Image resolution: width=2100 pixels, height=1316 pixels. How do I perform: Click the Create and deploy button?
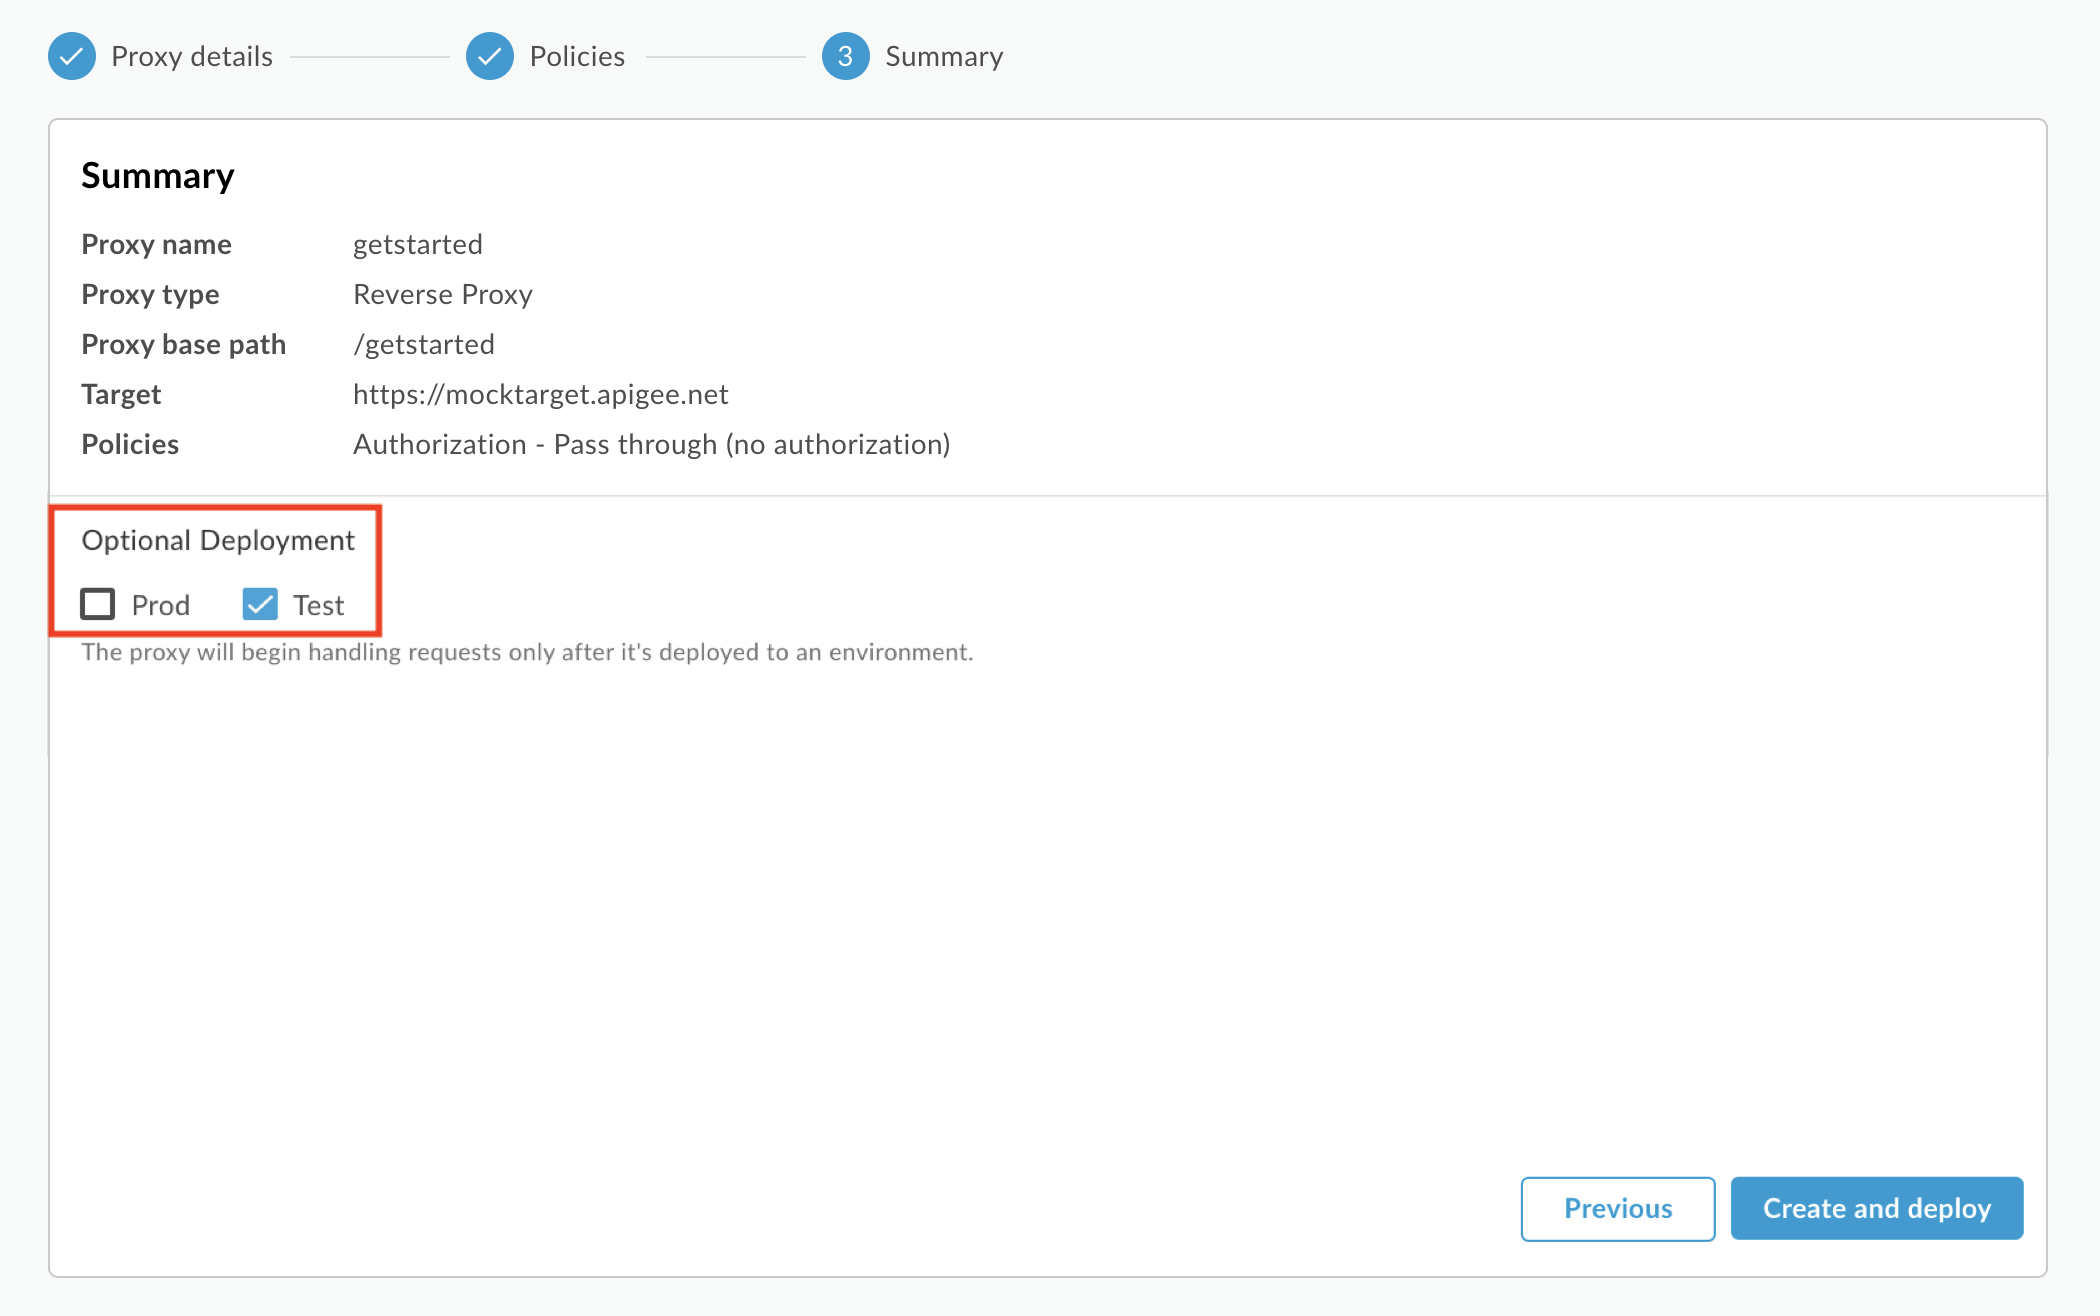pyautogui.click(x=1877, y=1207)
